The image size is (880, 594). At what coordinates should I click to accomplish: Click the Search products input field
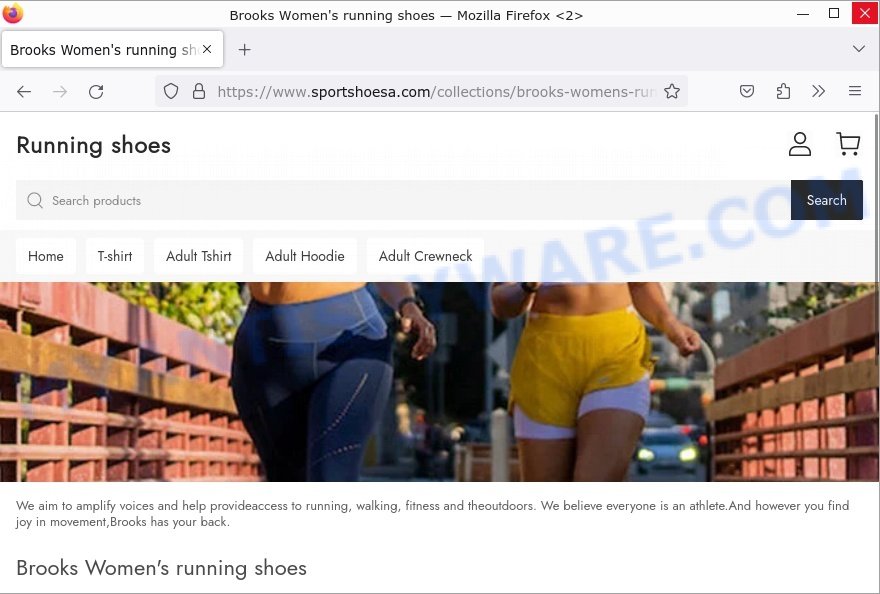coord(403,200)
